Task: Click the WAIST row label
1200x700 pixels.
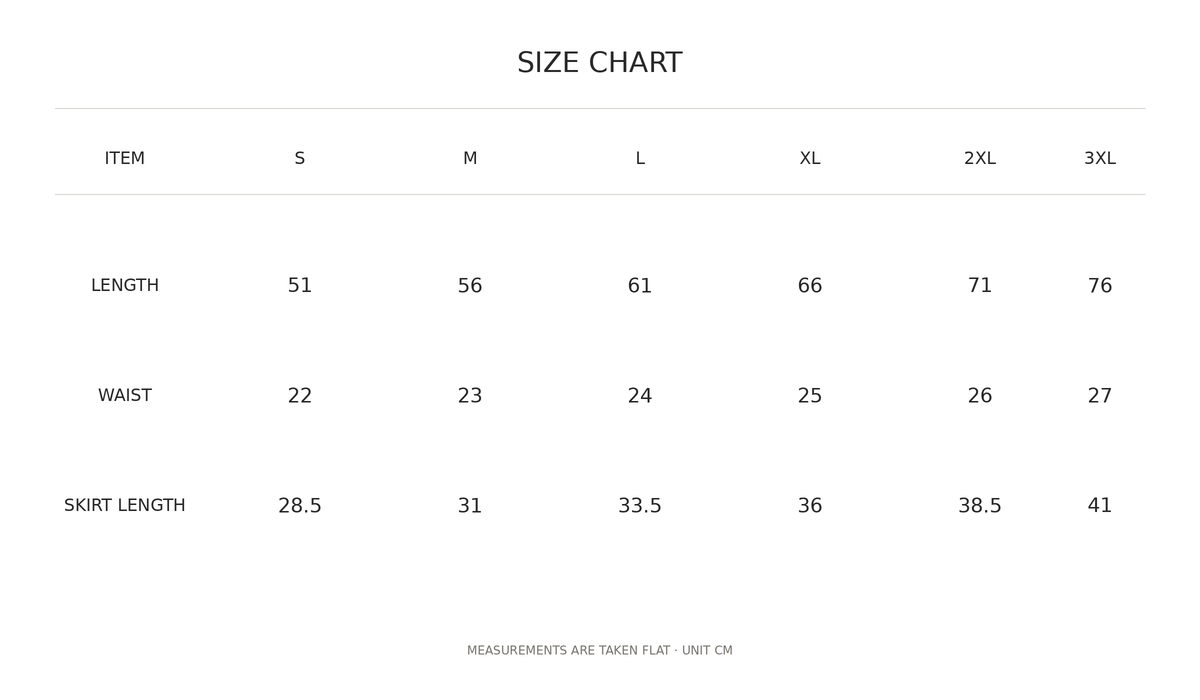Action: (x=125, y=395)
